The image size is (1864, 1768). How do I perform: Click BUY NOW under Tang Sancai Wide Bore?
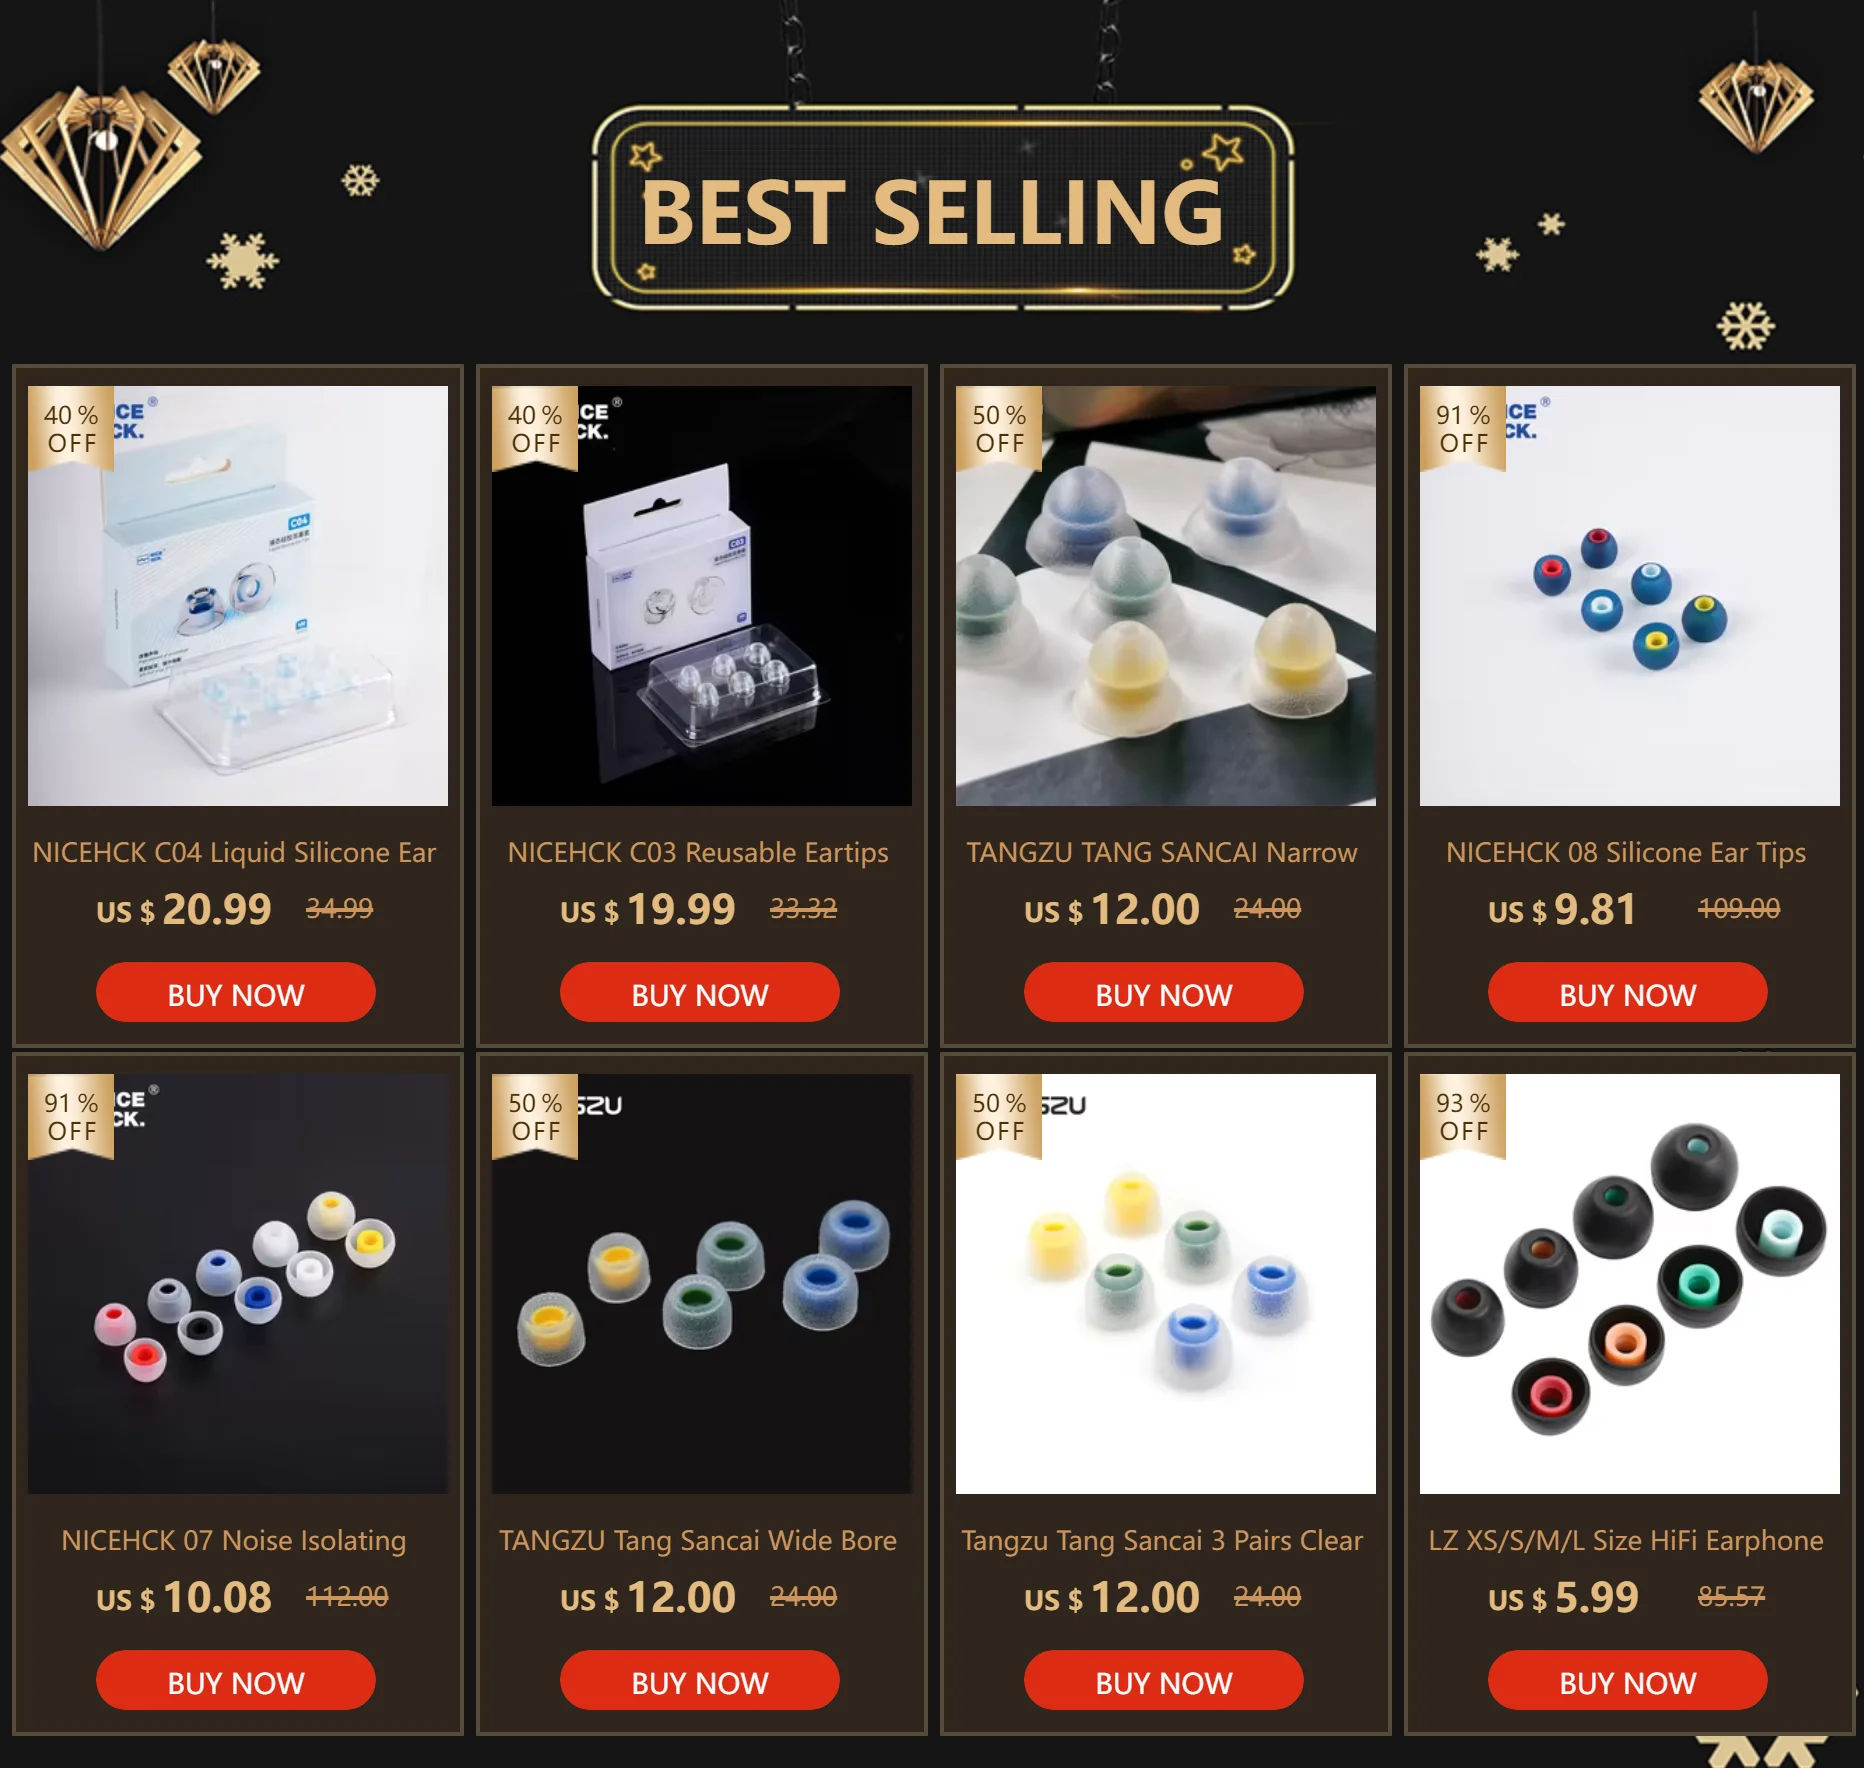click(x=700, y=1680)
